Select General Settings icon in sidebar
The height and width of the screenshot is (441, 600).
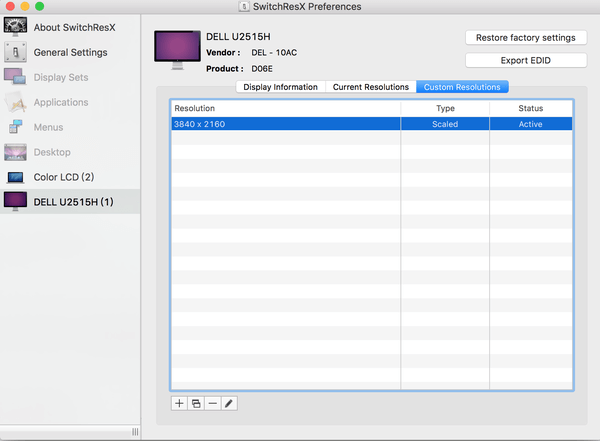pos(15,52)
